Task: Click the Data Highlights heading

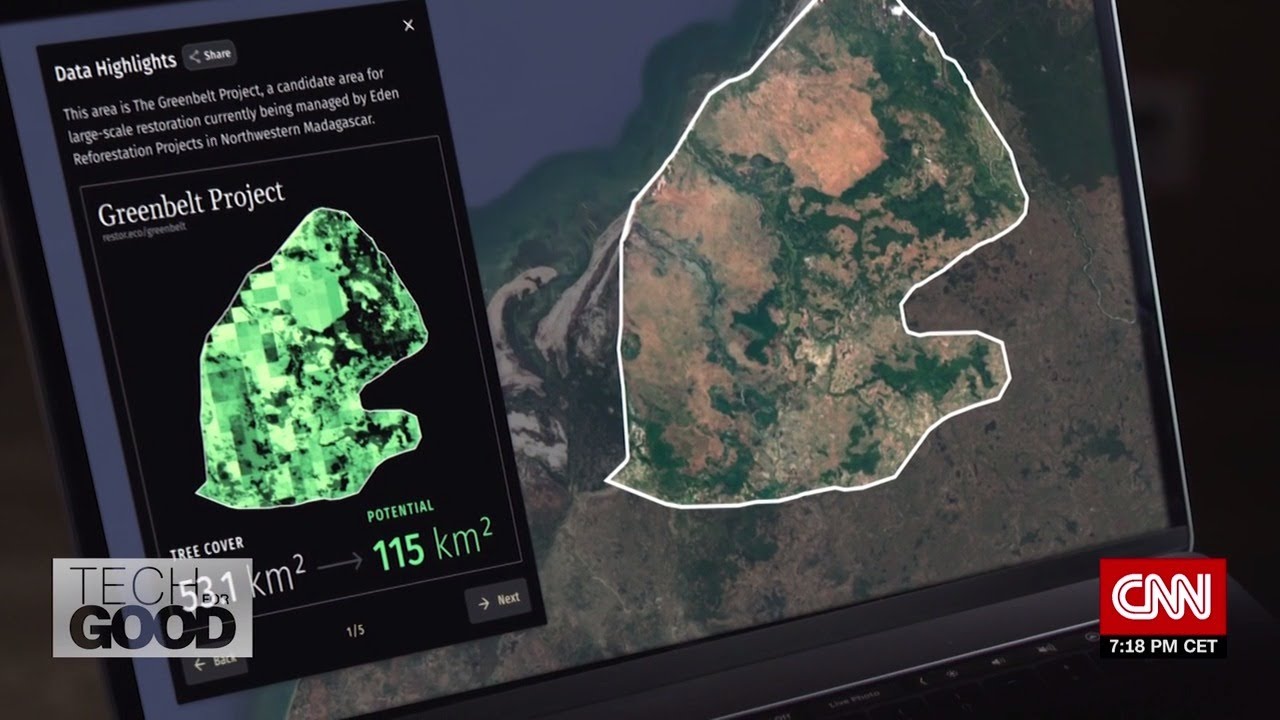Action: [x=115, y=67]
